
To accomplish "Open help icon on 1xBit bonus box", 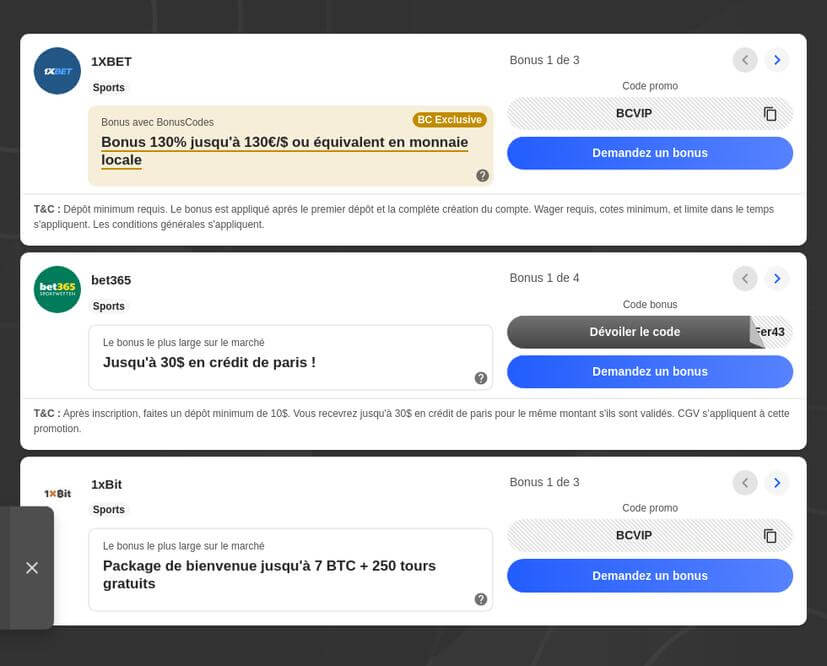I will [x=481, y=599].
